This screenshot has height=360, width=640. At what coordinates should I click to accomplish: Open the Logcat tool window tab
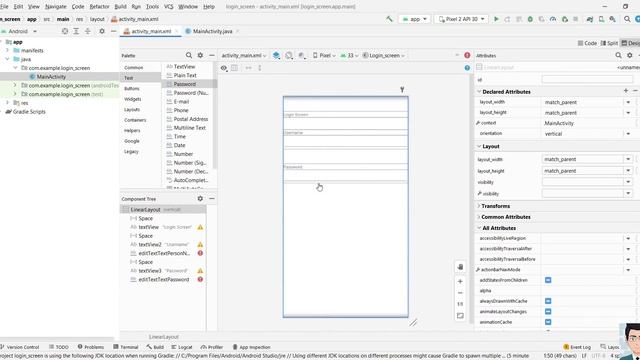tap(182, 347)
